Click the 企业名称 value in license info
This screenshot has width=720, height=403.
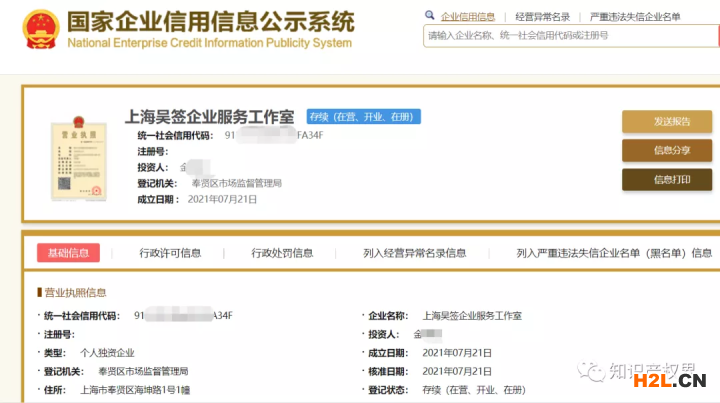pos(472,315)
